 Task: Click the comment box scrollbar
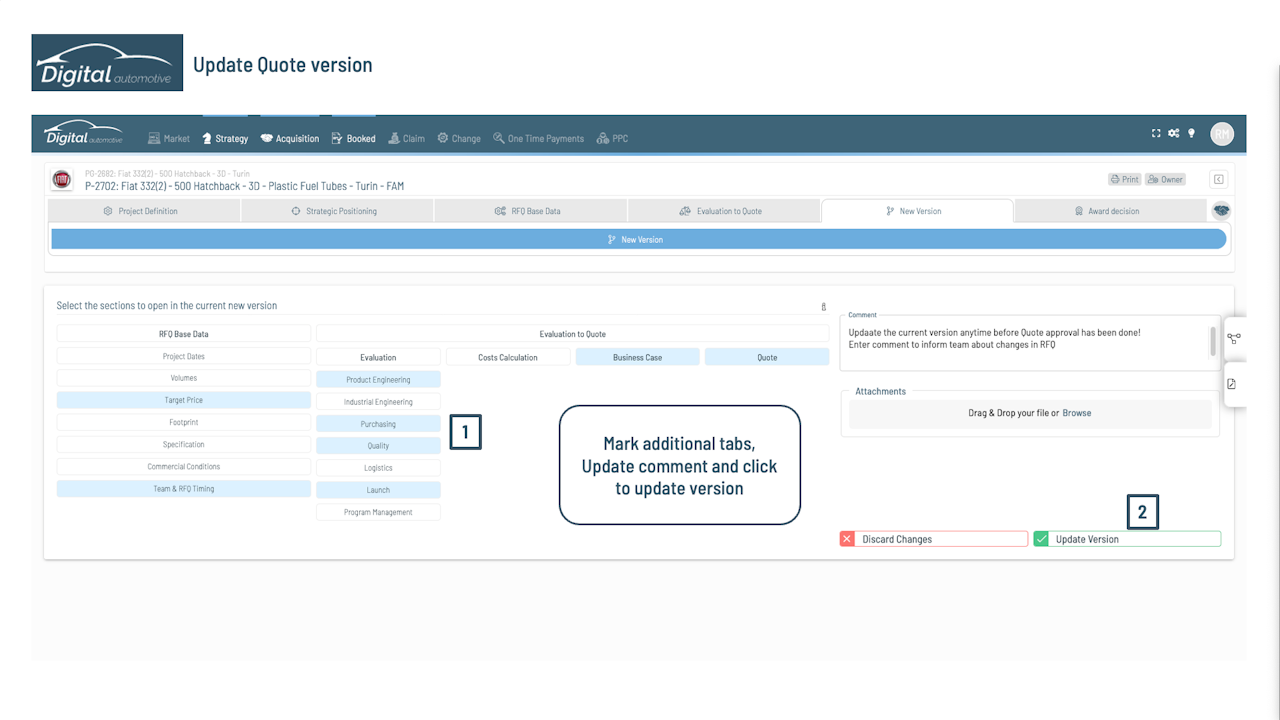1214,341
